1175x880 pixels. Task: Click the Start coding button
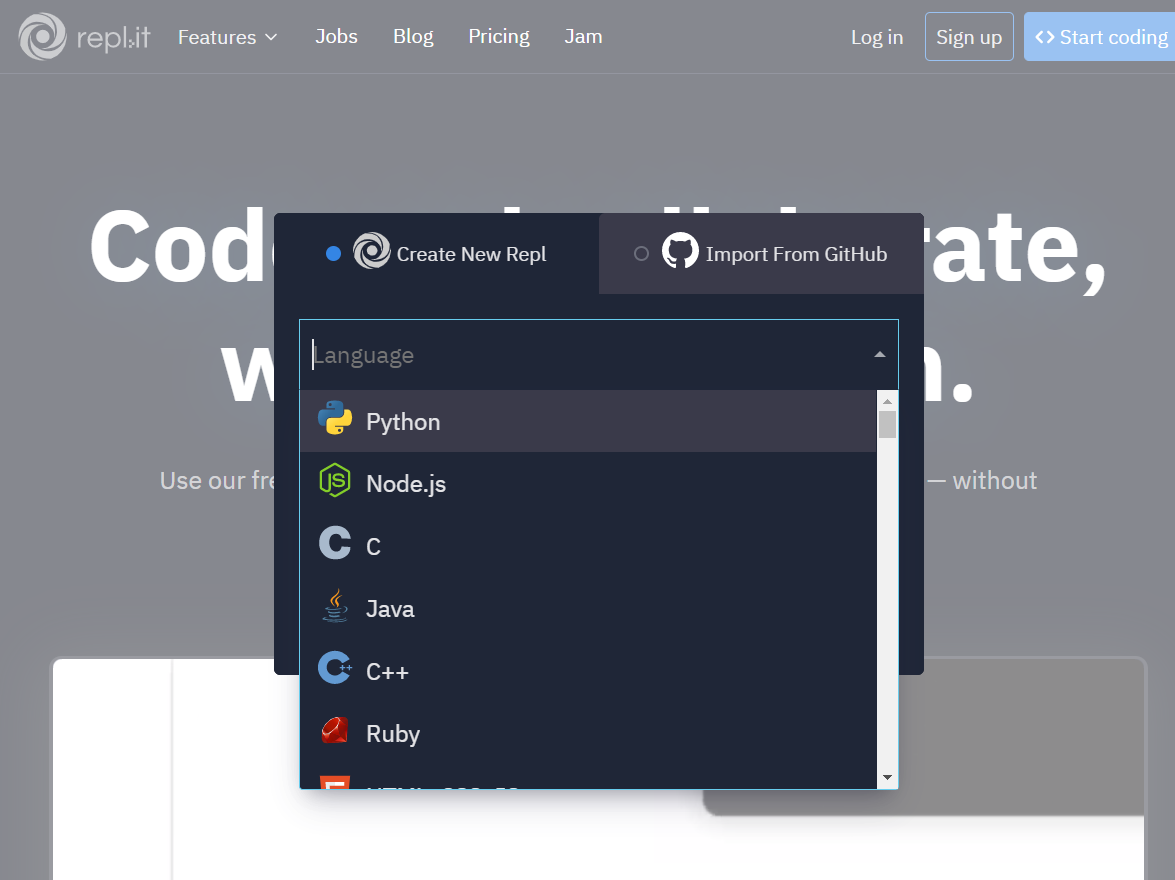point(1099,37)
